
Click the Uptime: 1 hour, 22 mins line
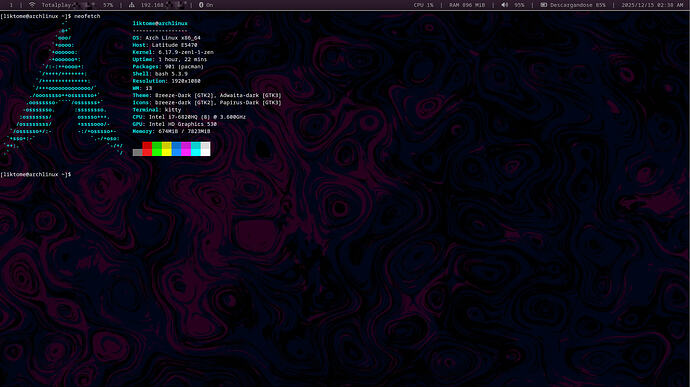(170, 59)
